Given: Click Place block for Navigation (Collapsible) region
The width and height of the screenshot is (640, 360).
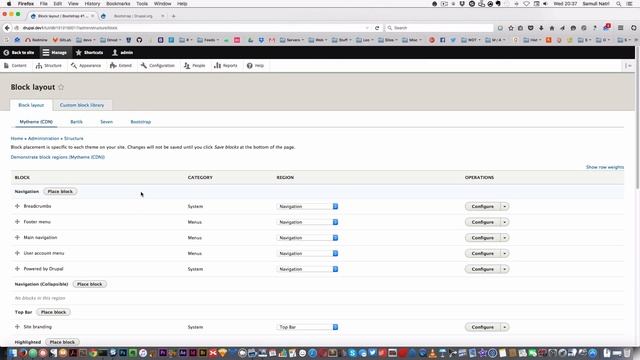Looking at the screenshot, I should pyautogui.click(x=89, y=284).
